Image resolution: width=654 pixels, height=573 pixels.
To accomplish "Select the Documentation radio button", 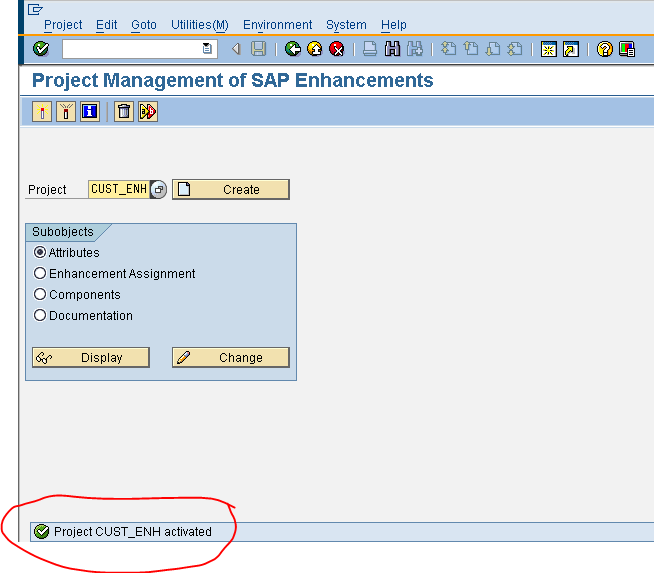I will (40, 315).
